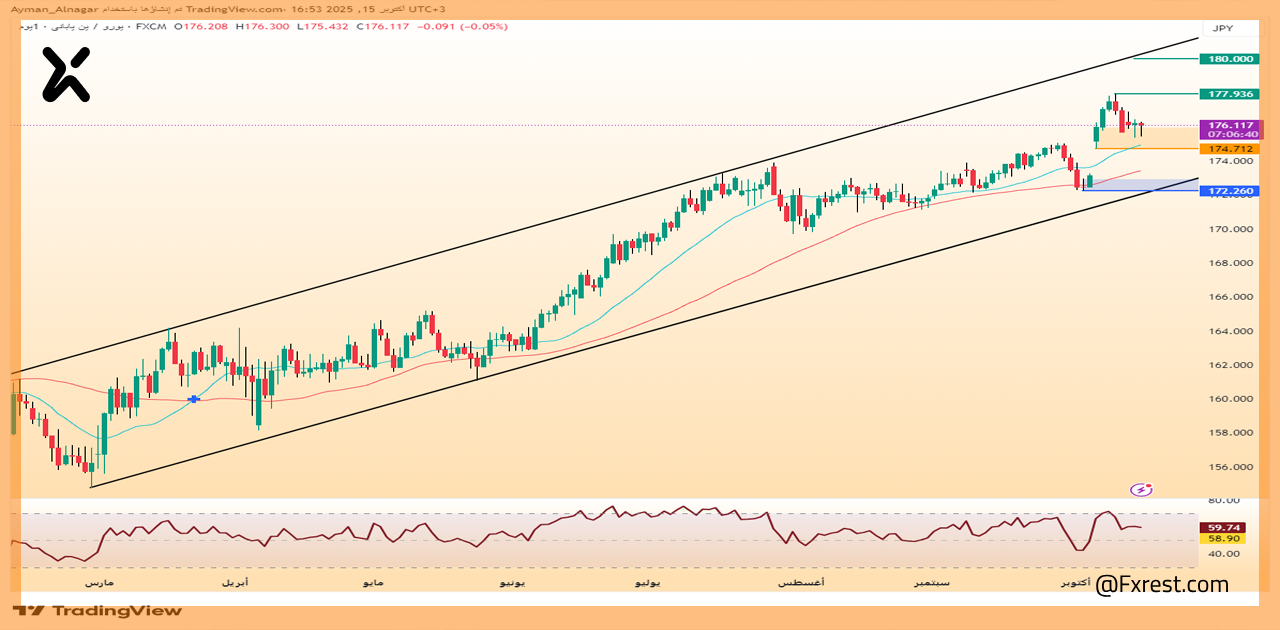Click the 160.000 level on price scale
This screenshot has width=1280, height=630.
(1229, 399)
